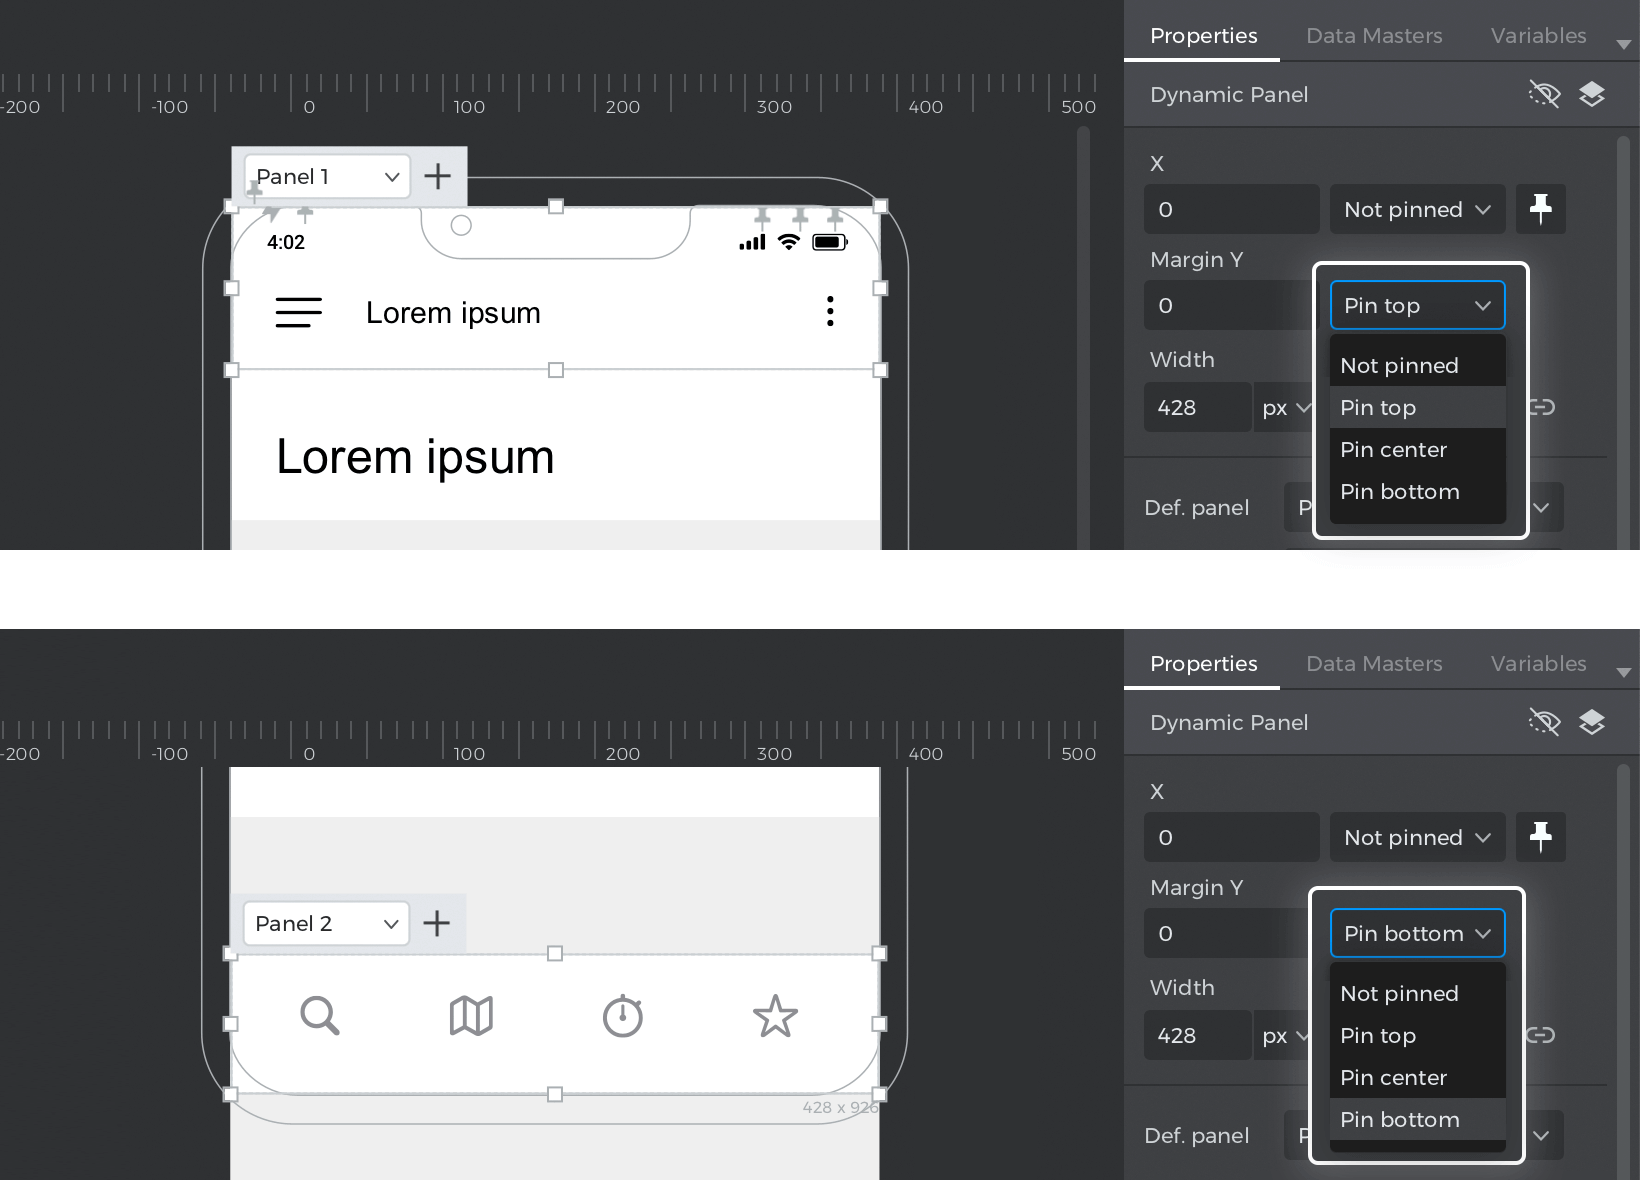The width and height of the screenshot is (1640, 1180).
Task: Select Pin center in lower Margin Y list
Action: [x=1418, y=1077]
